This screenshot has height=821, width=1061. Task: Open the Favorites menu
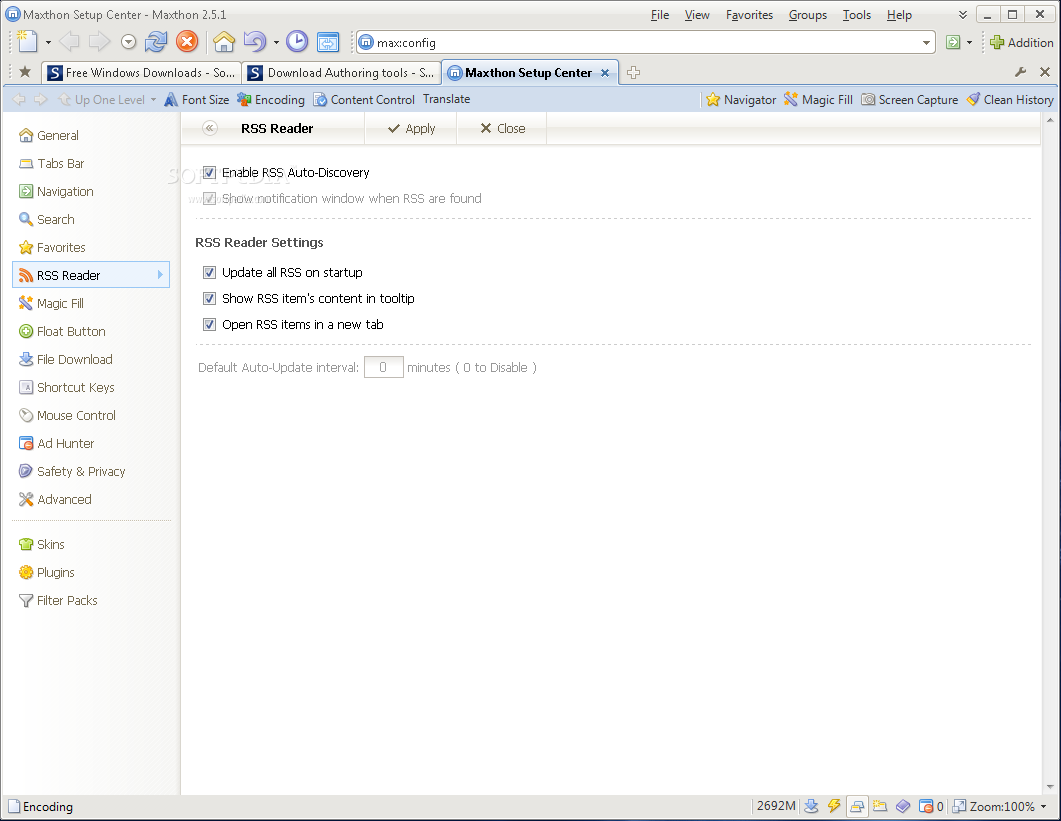(749, 15)
